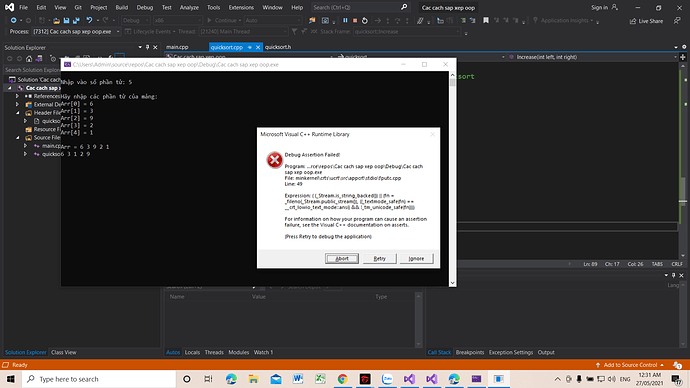Open the Increase(int left, int right) member dropdown
Viewport: 690px width, 388px height.
[594, 57]
